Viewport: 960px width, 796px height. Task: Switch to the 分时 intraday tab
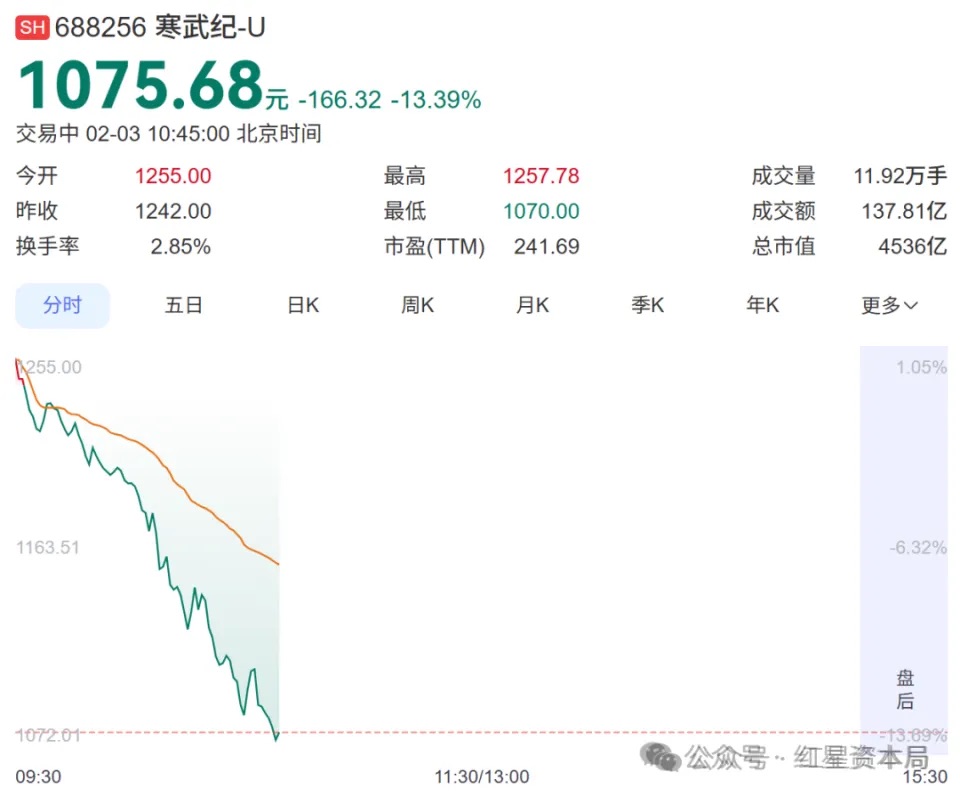pyautogui.click(x=62, y=306)
